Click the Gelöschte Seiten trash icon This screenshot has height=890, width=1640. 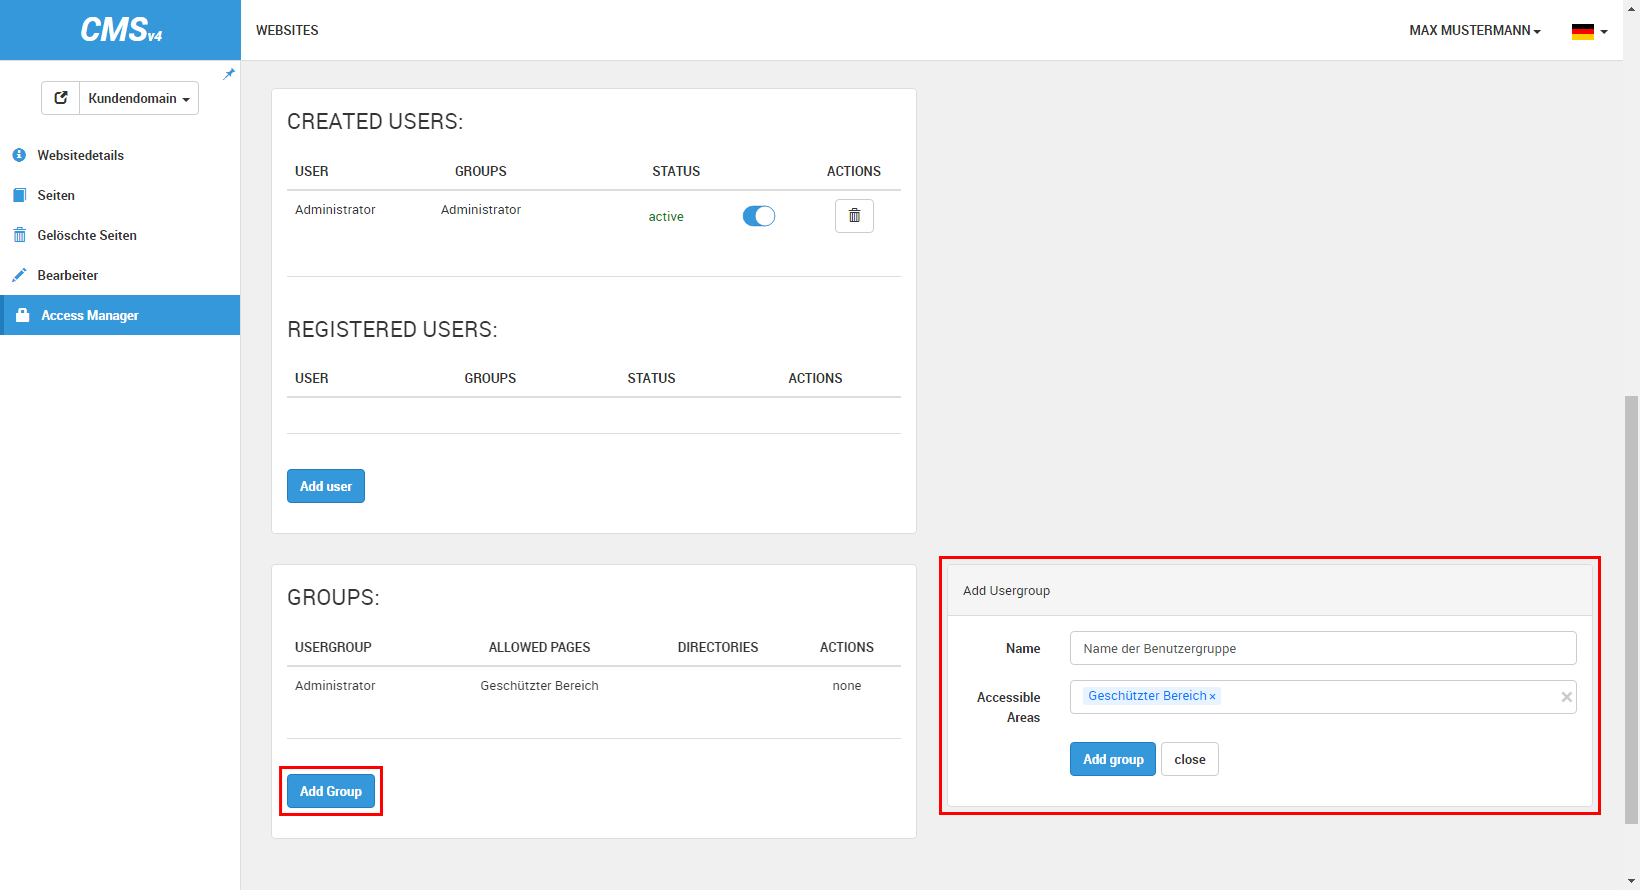tap(19, 235)
